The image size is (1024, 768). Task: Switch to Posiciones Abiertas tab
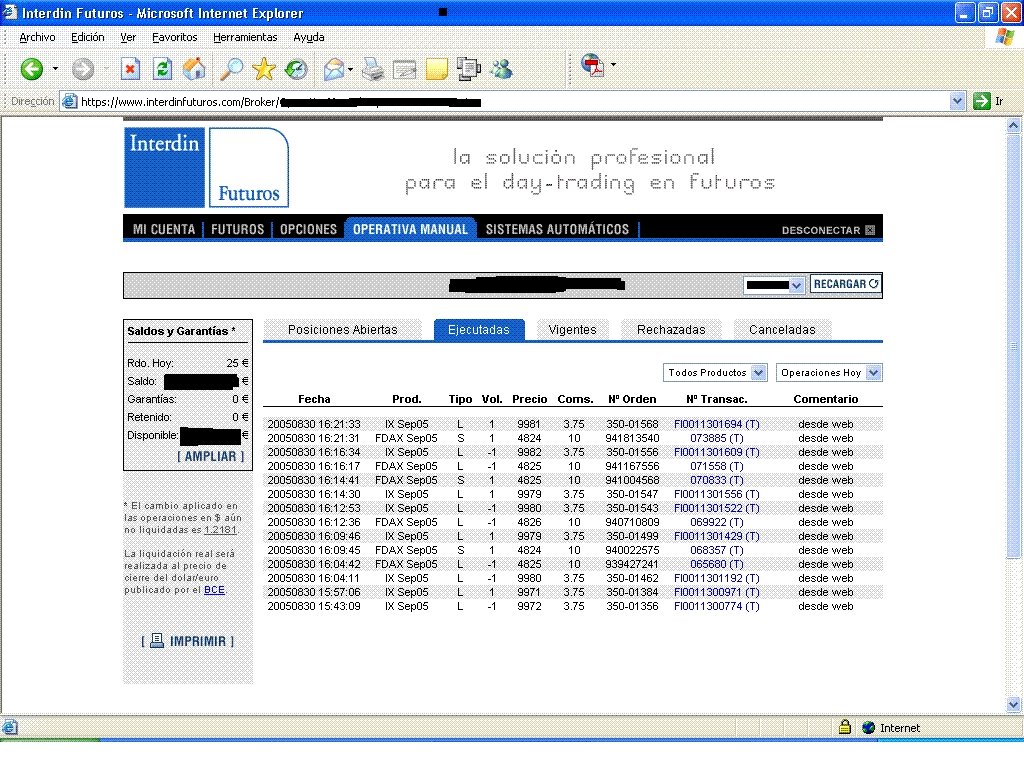(x=343, y=330)
